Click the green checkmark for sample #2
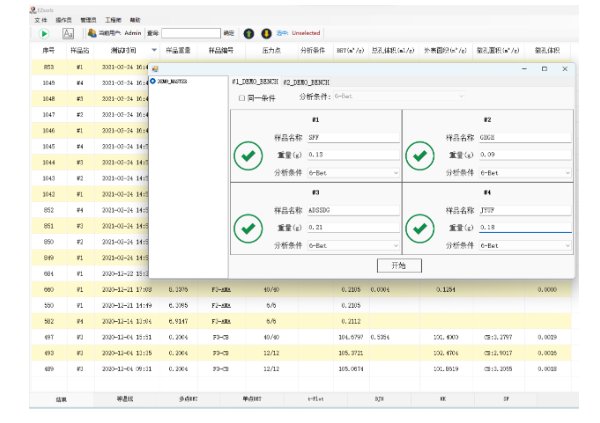Image resolution: width=600 pixels, height=423 pixels. (x=420, y=156)
